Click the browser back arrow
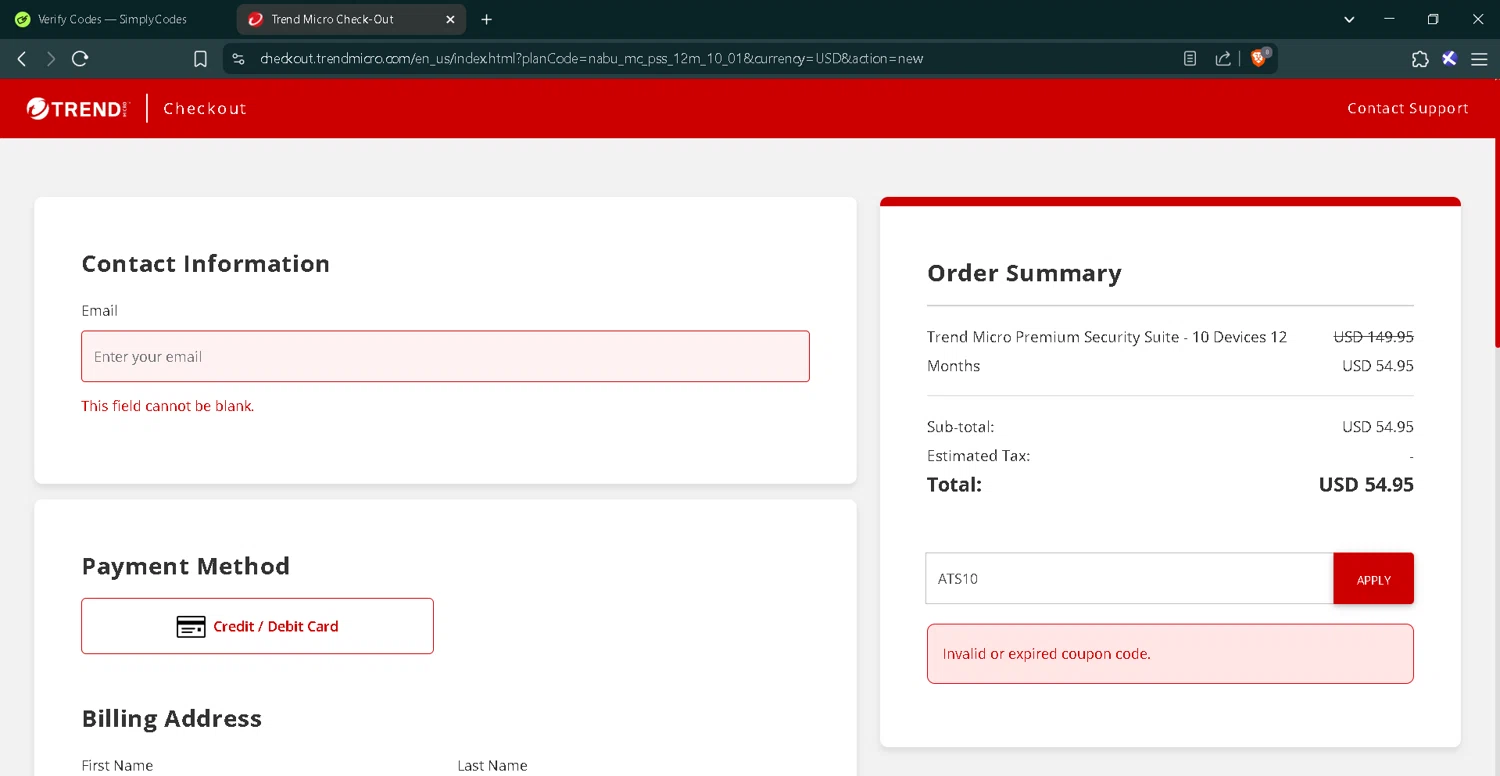Image resolution: width=1500 pixels, height=776 pixels. [21, 59]
